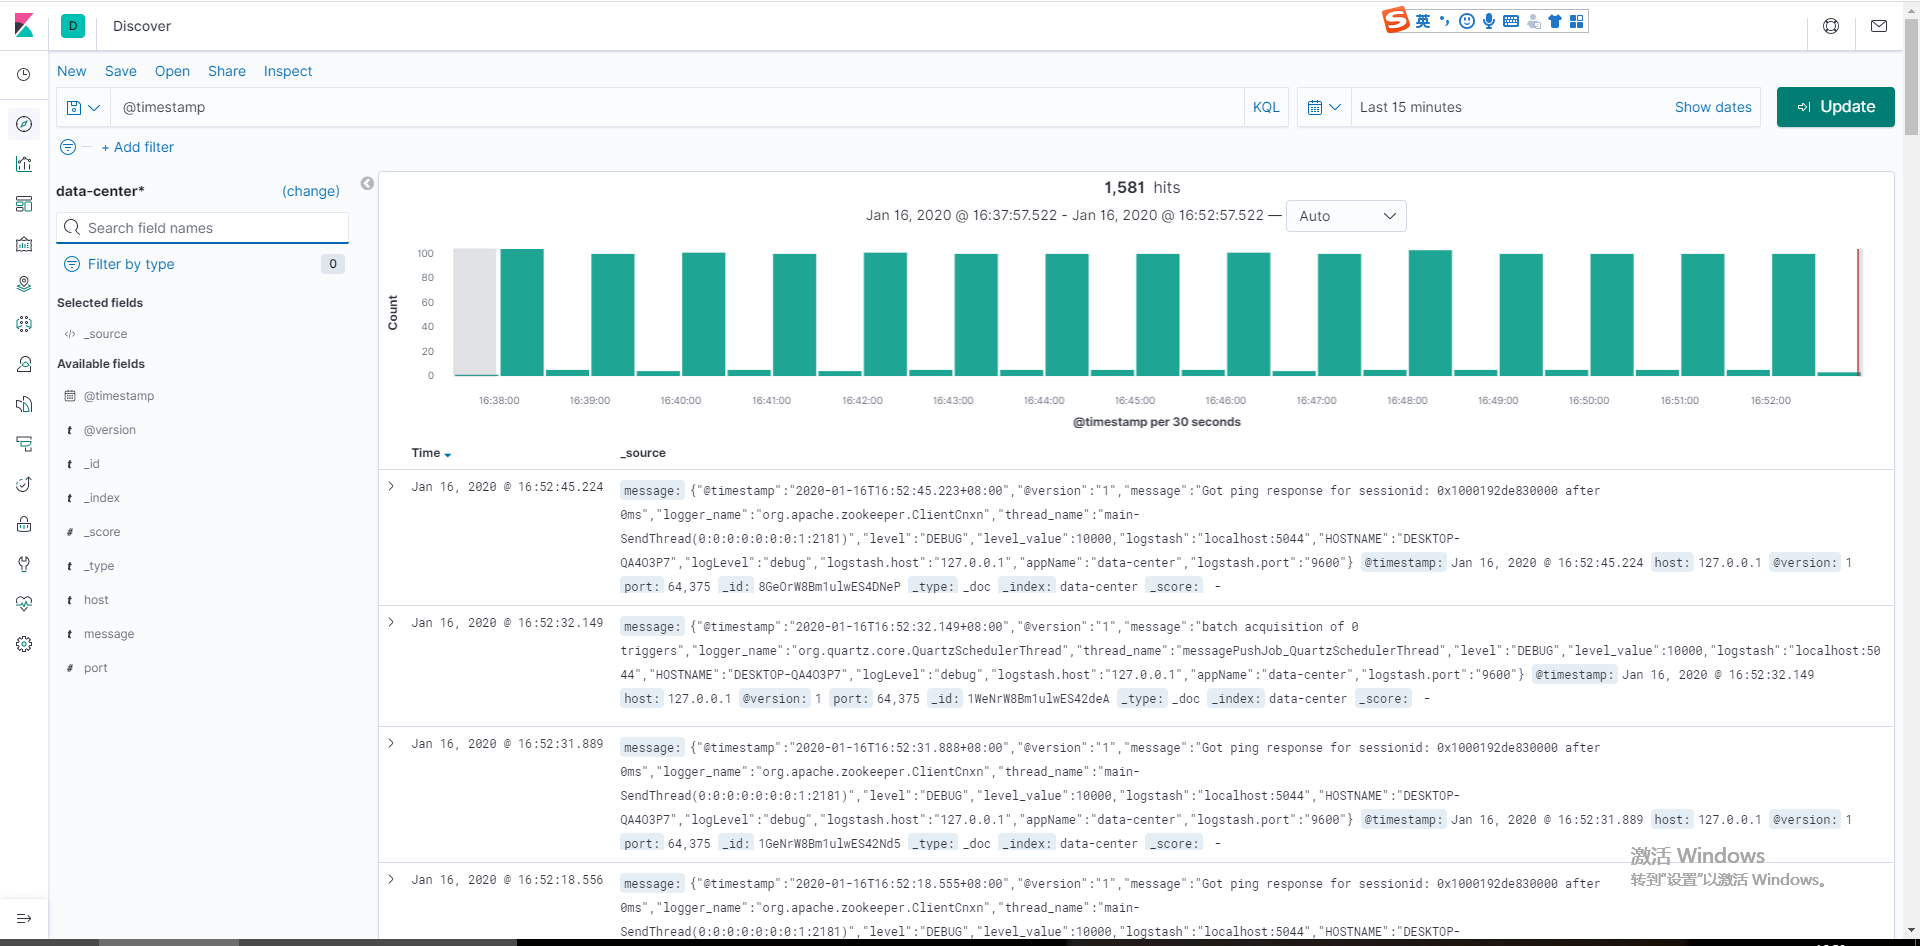1920x946 pixels.
Task: Collapse the field sidebar with arrow toggle
Action: 367,183
